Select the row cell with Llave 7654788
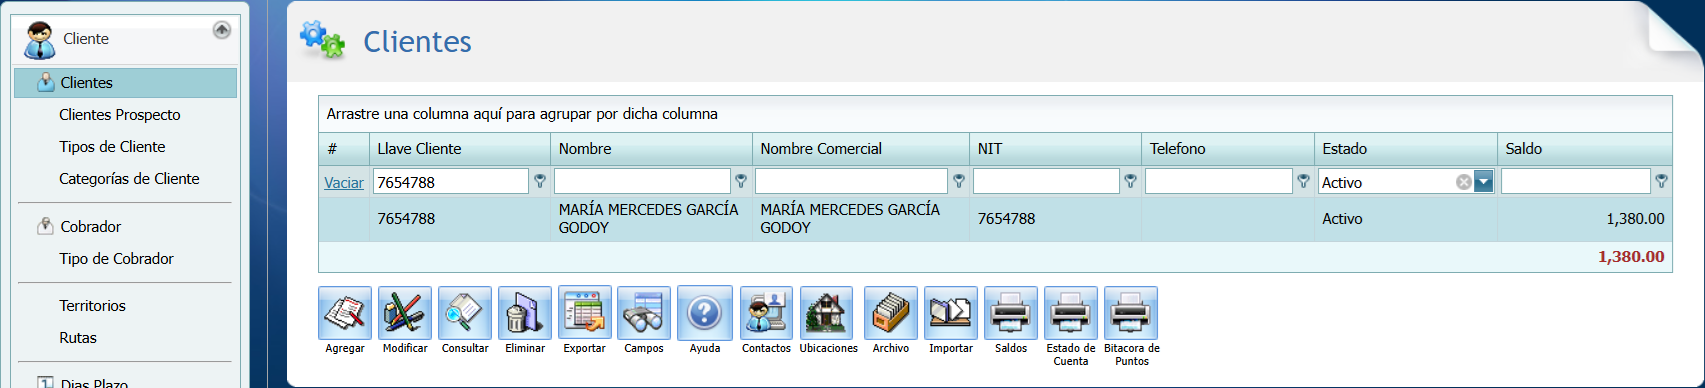This screenshot has height=388, width=1705. coord(460,219)
